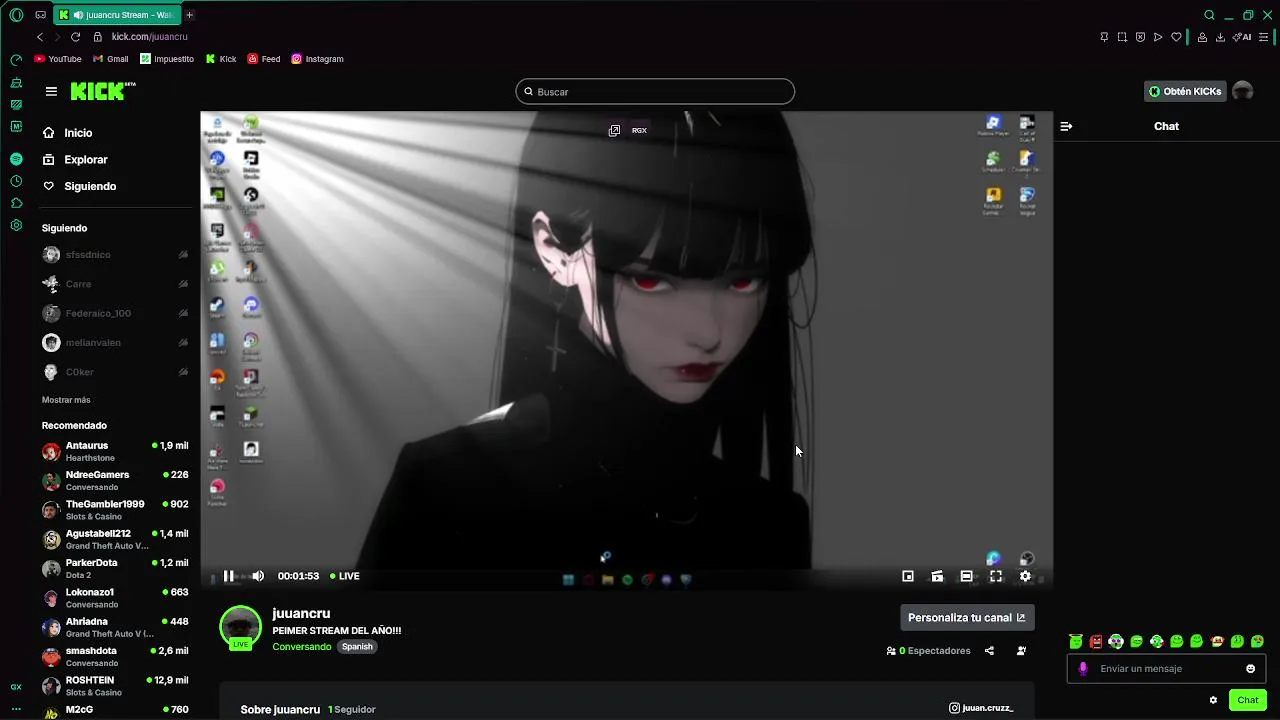Open the Aria AI toolbar button

(x=1243, y=37)
